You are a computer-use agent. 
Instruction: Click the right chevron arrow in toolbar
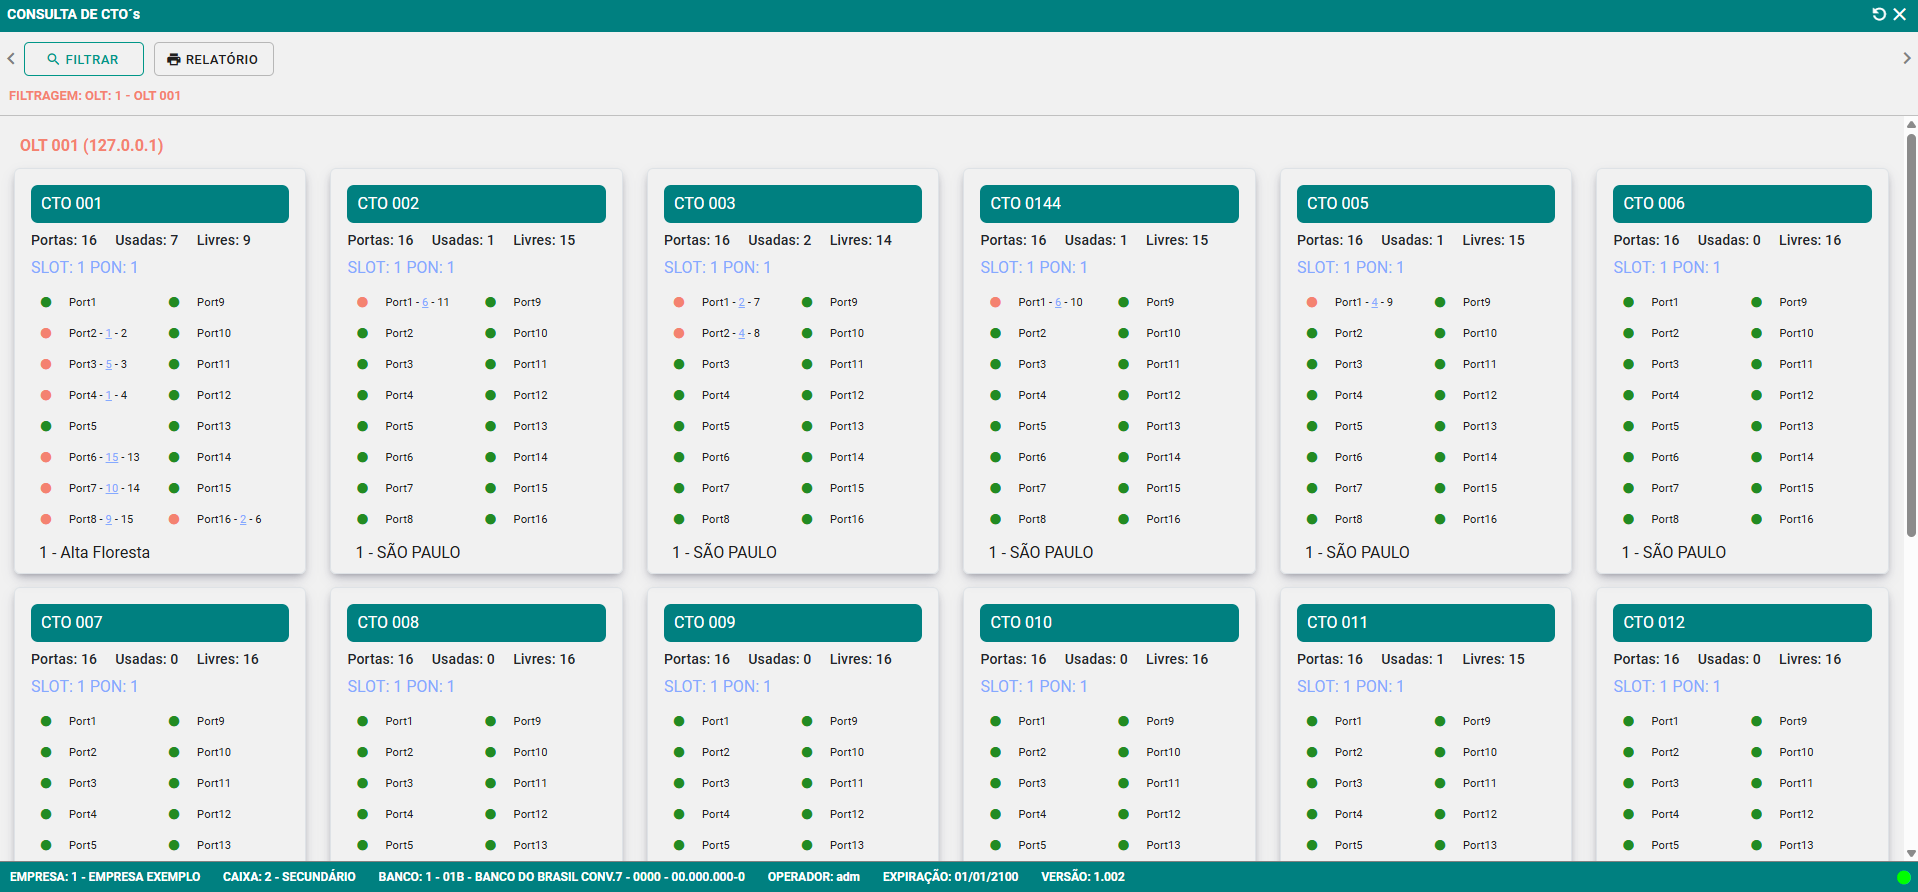tap(1906, 59)
